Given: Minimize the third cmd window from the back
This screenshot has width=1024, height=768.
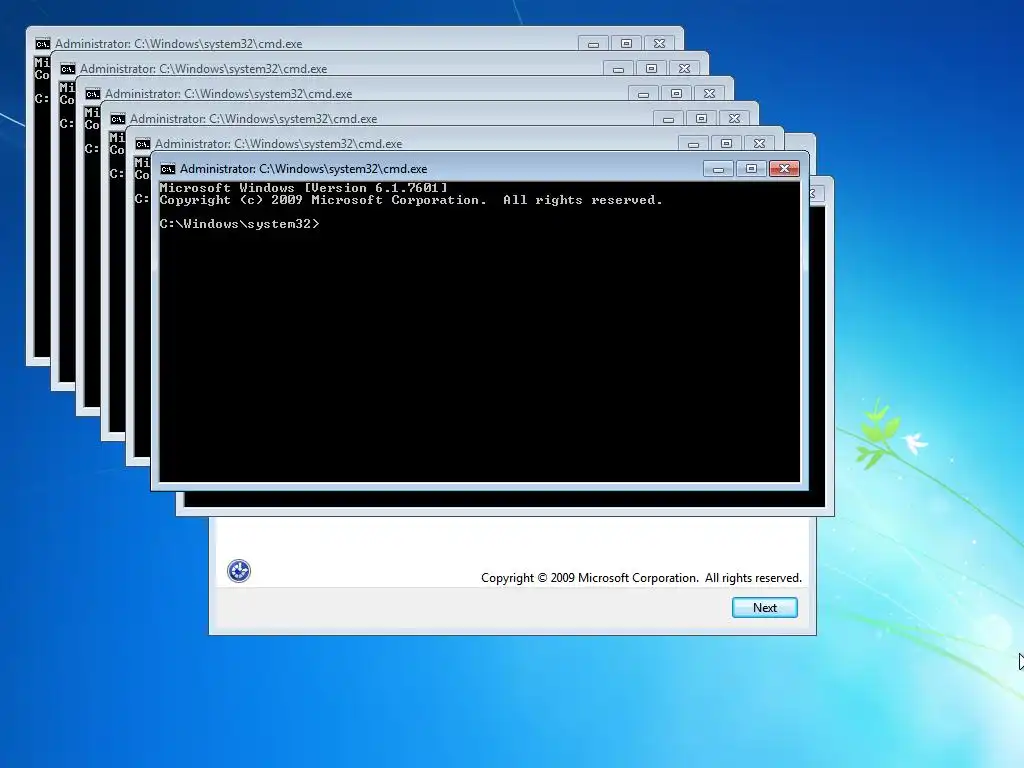Looking at the screenshot, I should [643, 94].
